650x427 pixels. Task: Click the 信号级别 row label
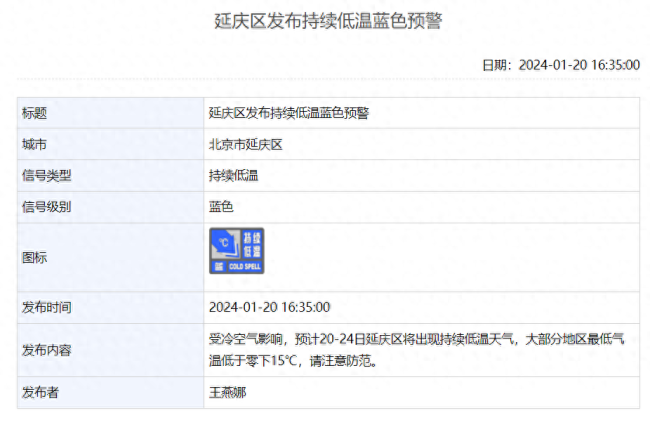pyautogui.click(x=47, y=207)
